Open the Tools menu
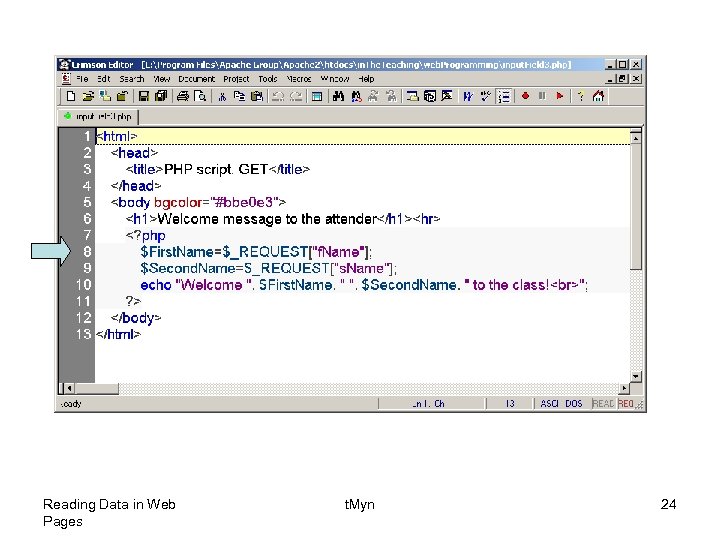 click(268, 79)
